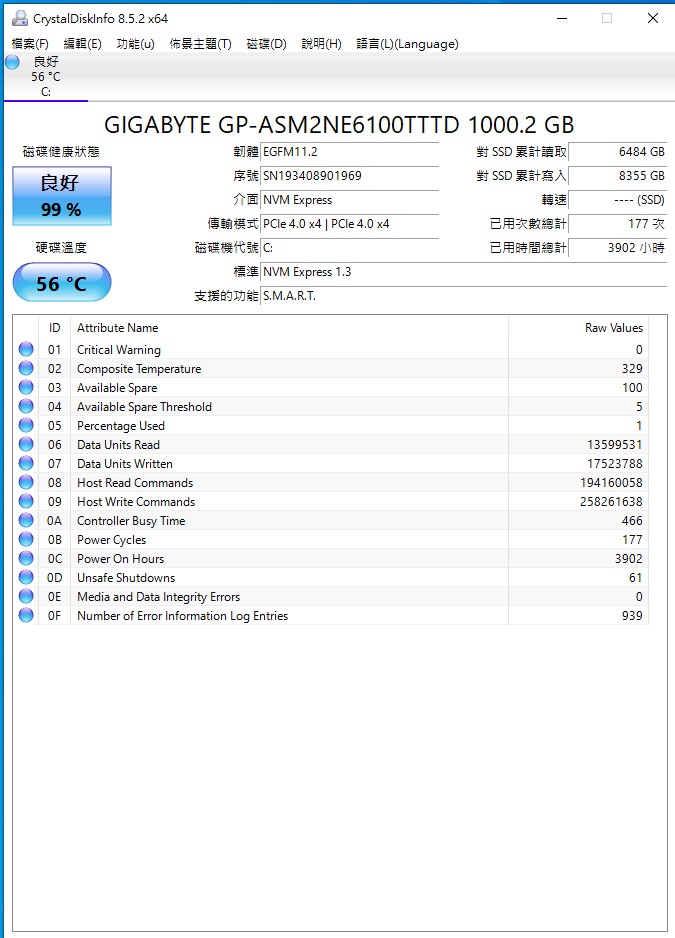This screenshot has height=938, width=675.
Task: Click the blue status orb beside the 良好 C: drive entry
Action: pyautogui.click(x=13, y=62)
